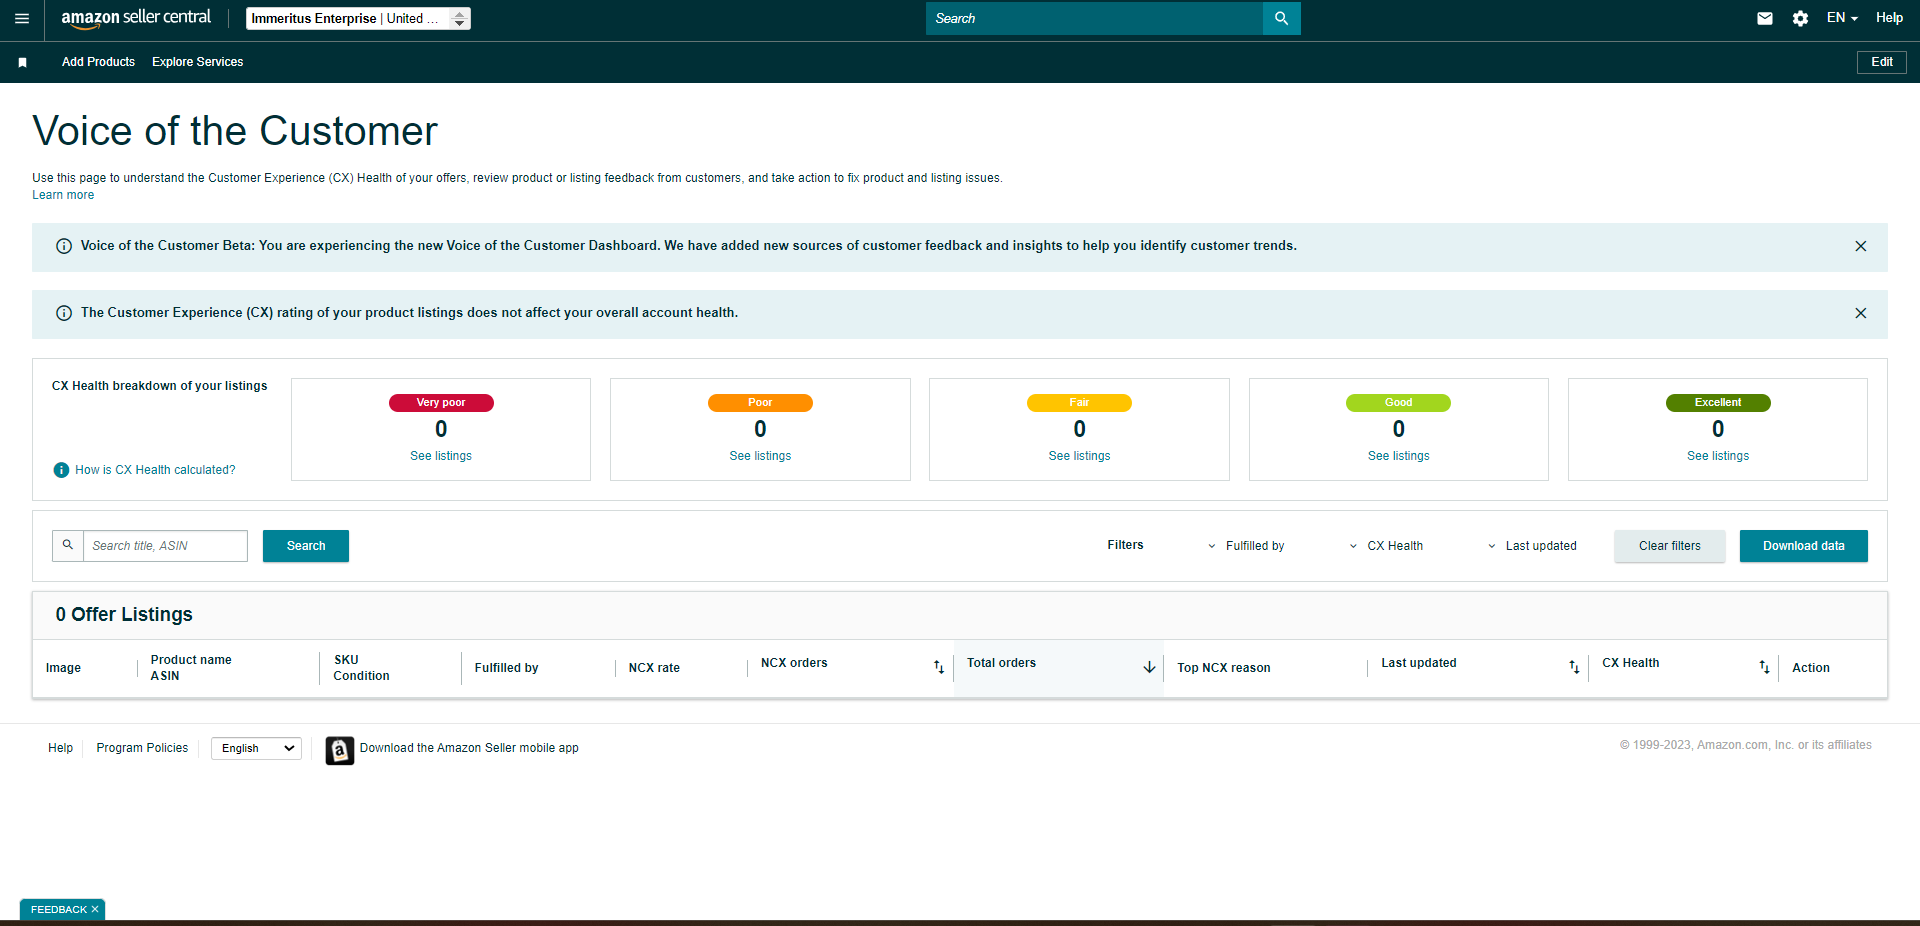Viewport: 1920px width, 926px height.
Task: Sort by Total orders down arrow
Action: point(1149,667)
